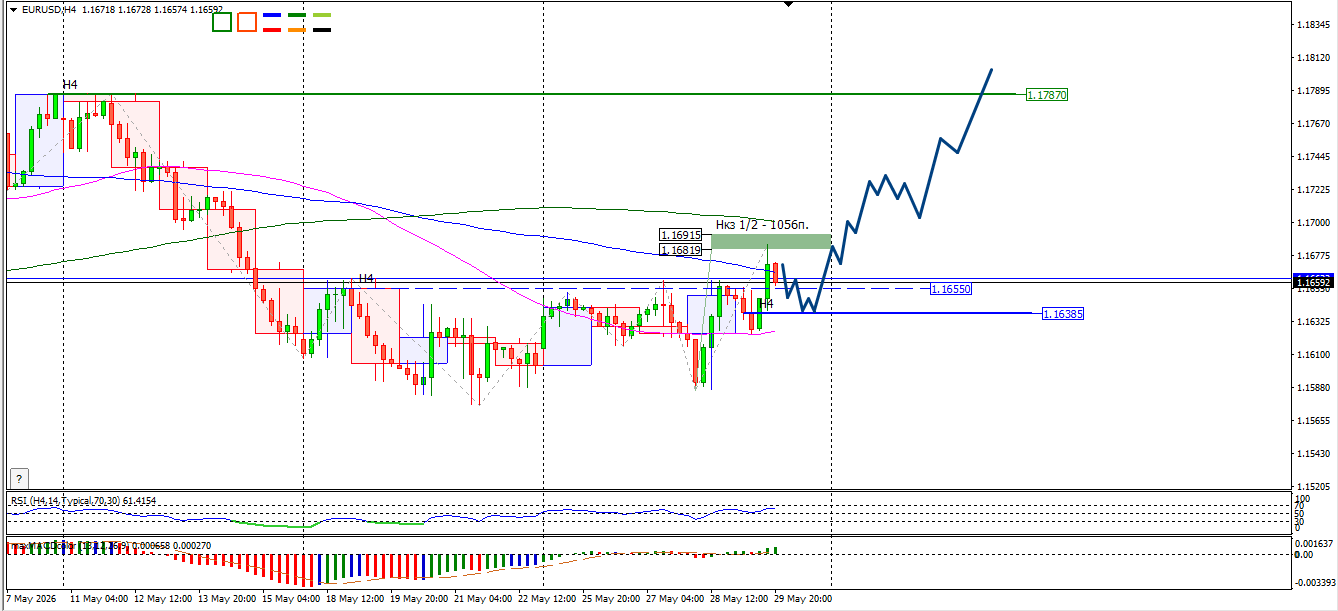Select the green square outline icon
Viewport: 1338px width, 611px height.
(221, 22)
